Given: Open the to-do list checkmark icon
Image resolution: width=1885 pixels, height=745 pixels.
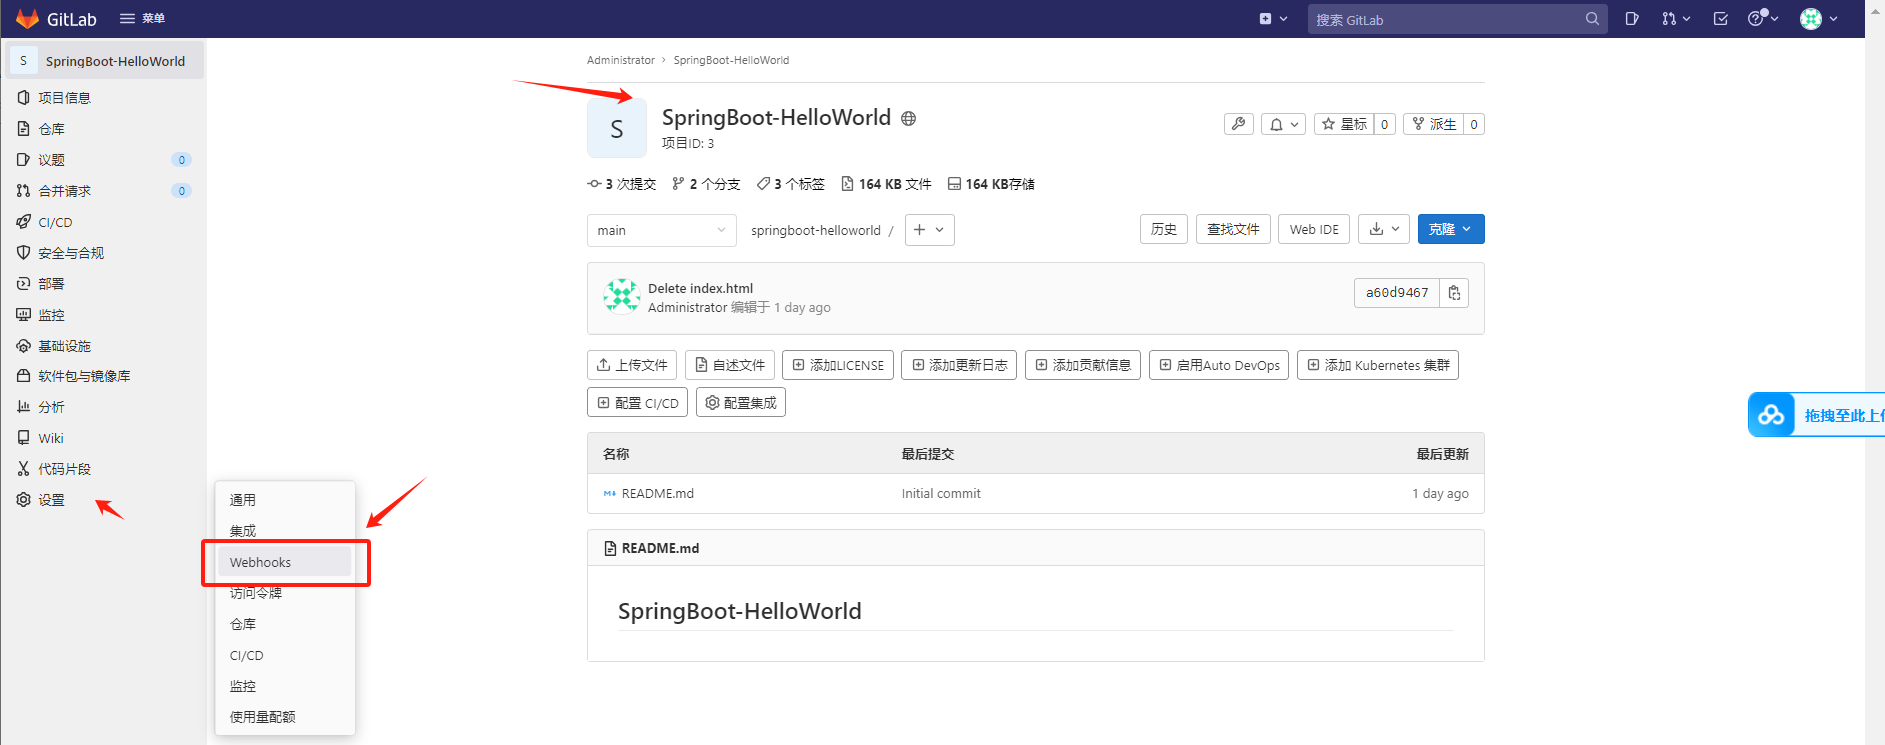Looking at the screenshot, I should [x=1721, y=19].
